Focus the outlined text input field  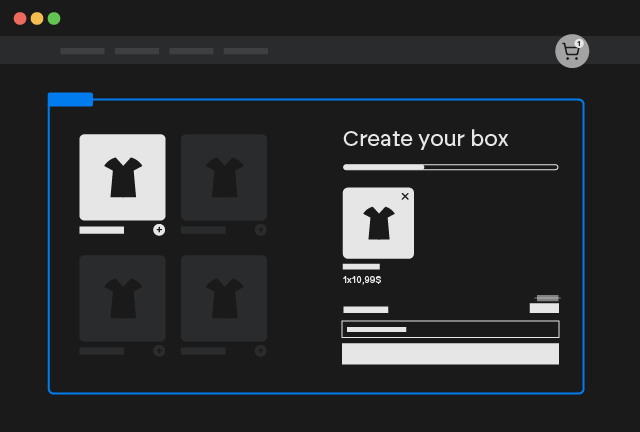click(x=450, y=329)
